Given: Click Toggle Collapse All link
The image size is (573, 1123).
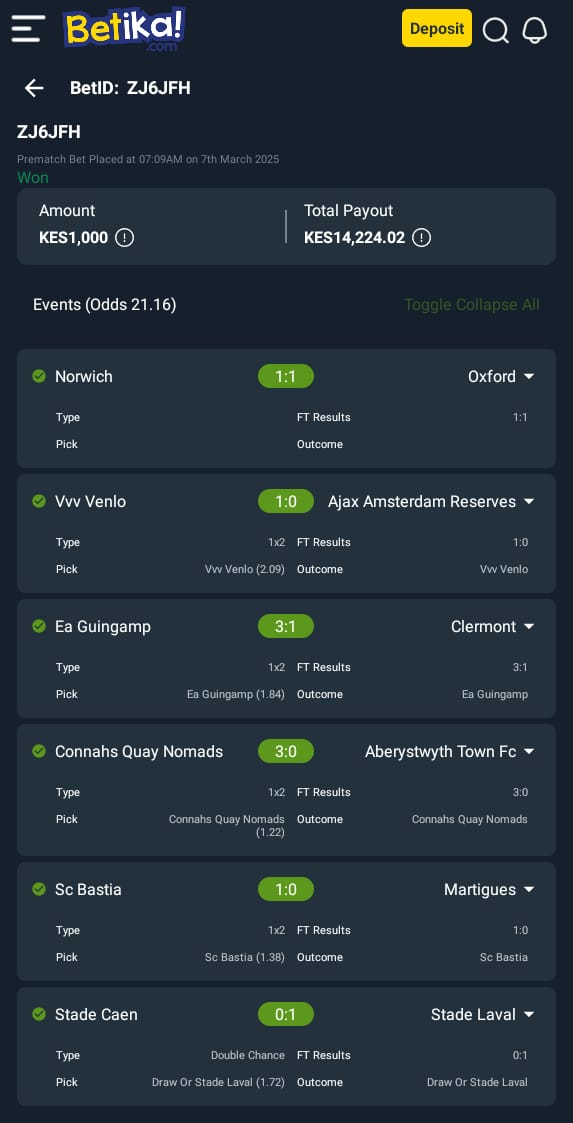Looking at the screenshot, I should pos(472,304).
